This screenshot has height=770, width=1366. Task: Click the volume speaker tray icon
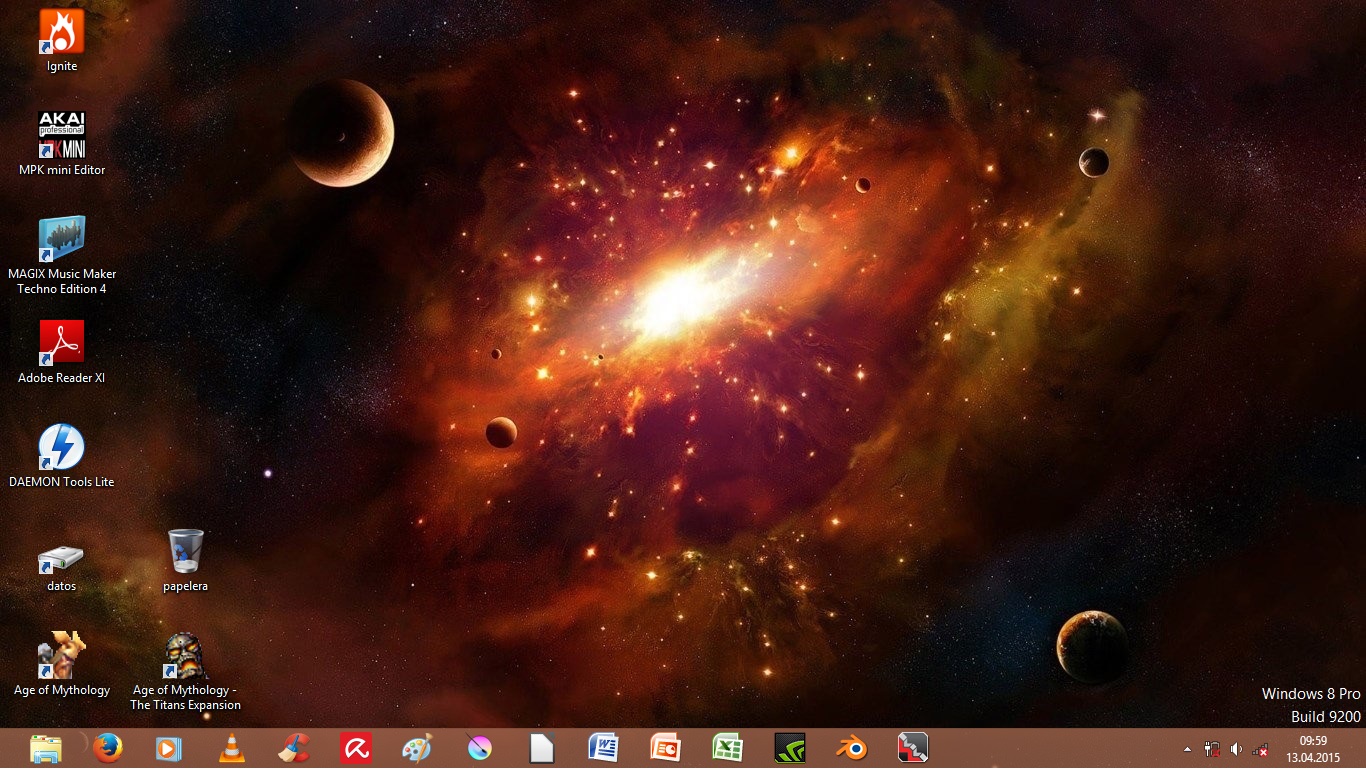tap(1236, 749)
